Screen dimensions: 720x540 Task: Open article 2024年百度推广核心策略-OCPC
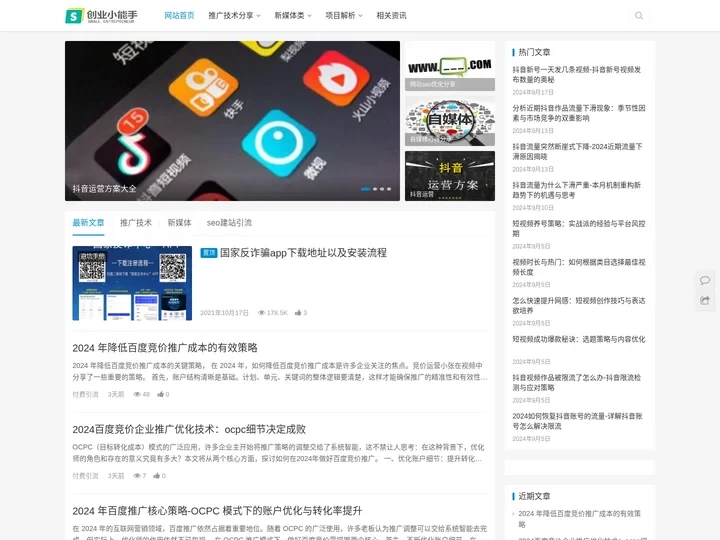217,511
